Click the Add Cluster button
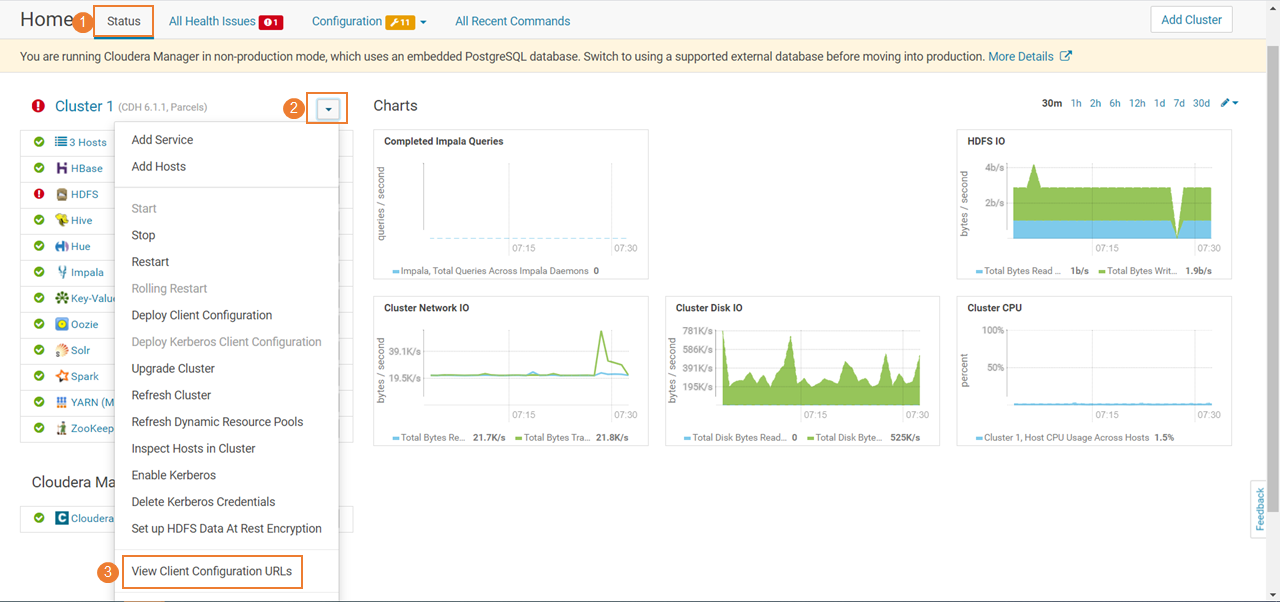 pyautogui.click(x=1191, y=20)
